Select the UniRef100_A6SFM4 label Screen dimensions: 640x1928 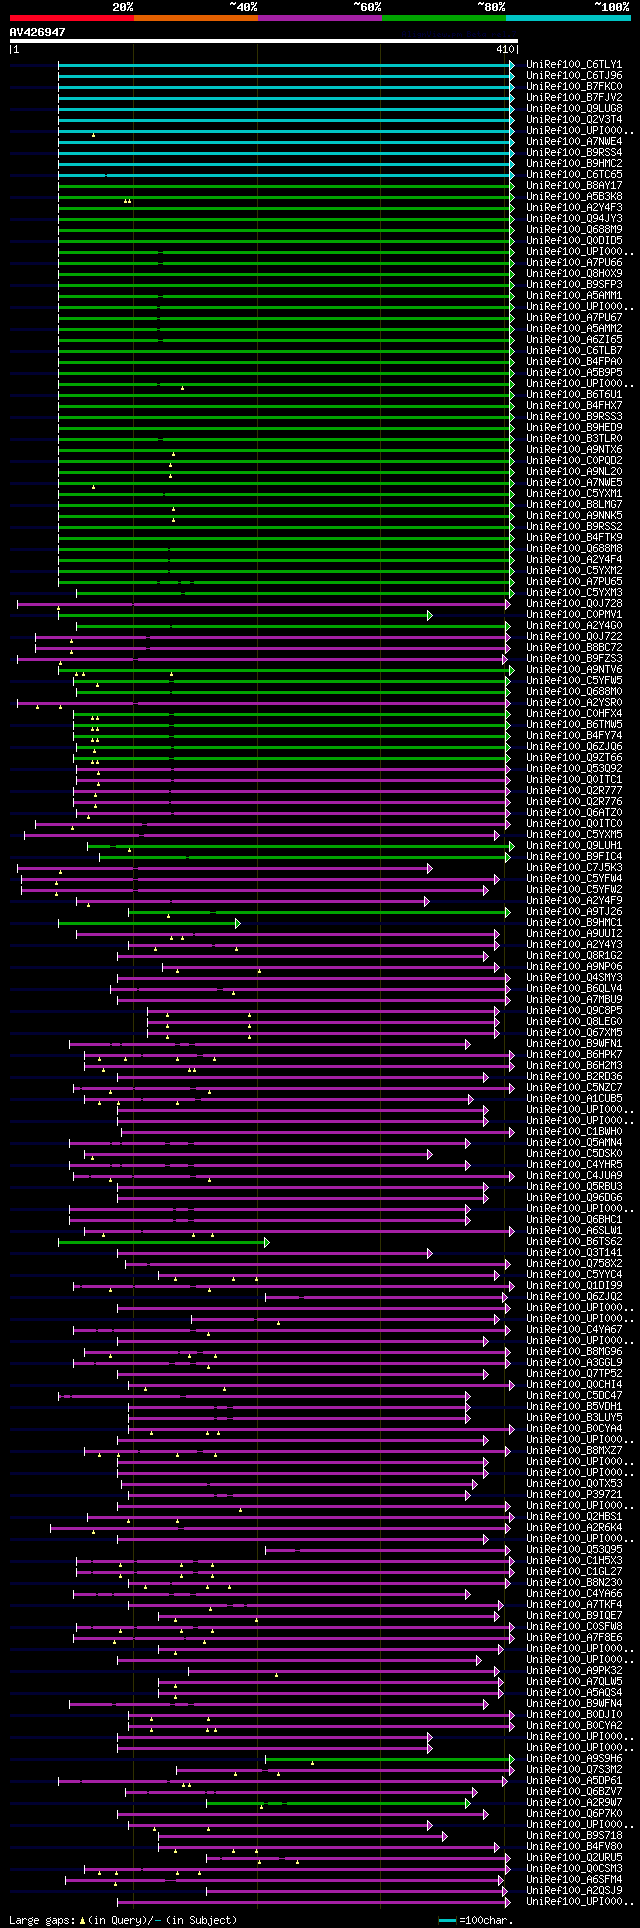click(574, 1879)
